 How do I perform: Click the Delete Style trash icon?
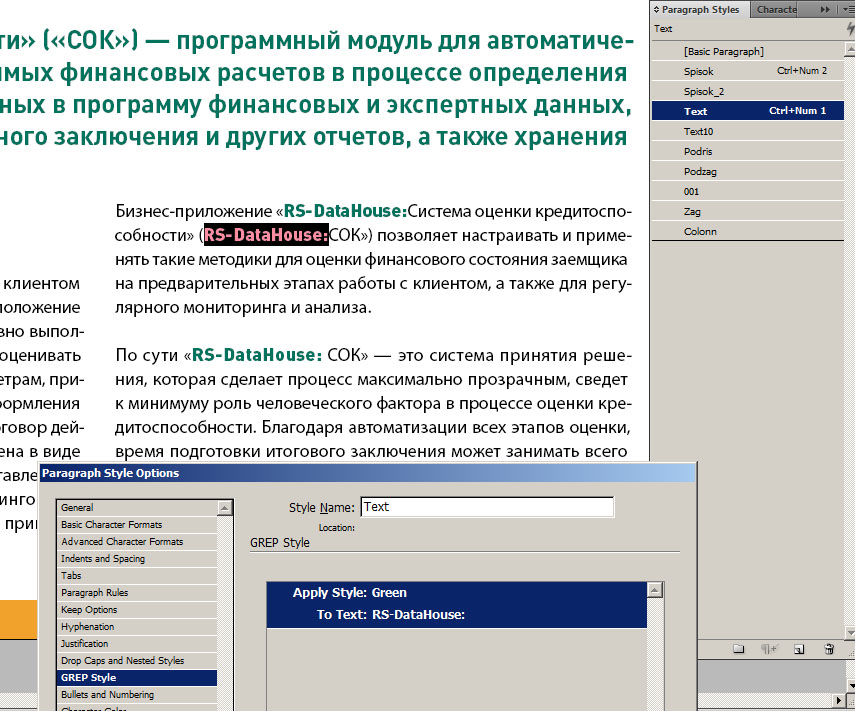[829, 649]
